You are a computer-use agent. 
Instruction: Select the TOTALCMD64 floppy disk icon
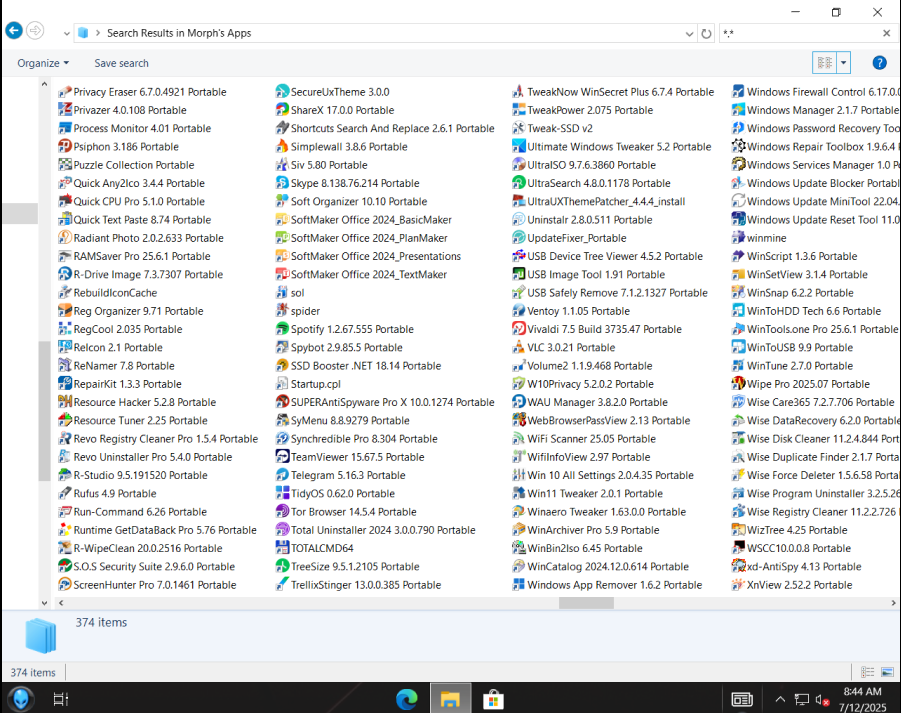pos(282,548)
